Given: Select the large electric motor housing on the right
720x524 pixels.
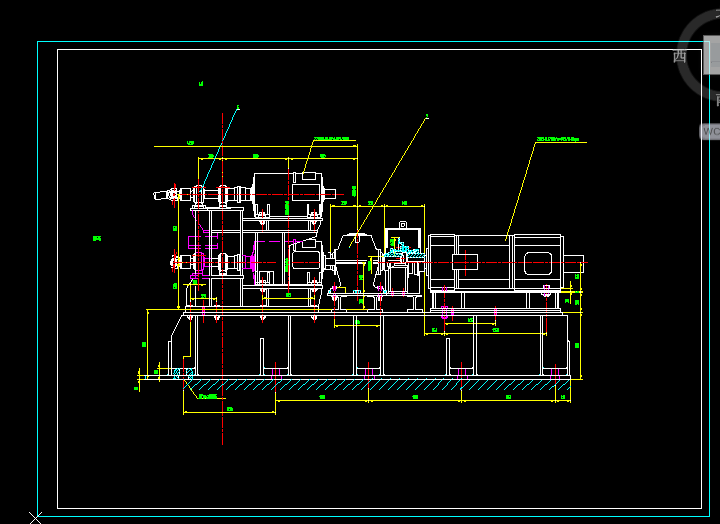Looking at the screenshot, I should click(496, 263).
